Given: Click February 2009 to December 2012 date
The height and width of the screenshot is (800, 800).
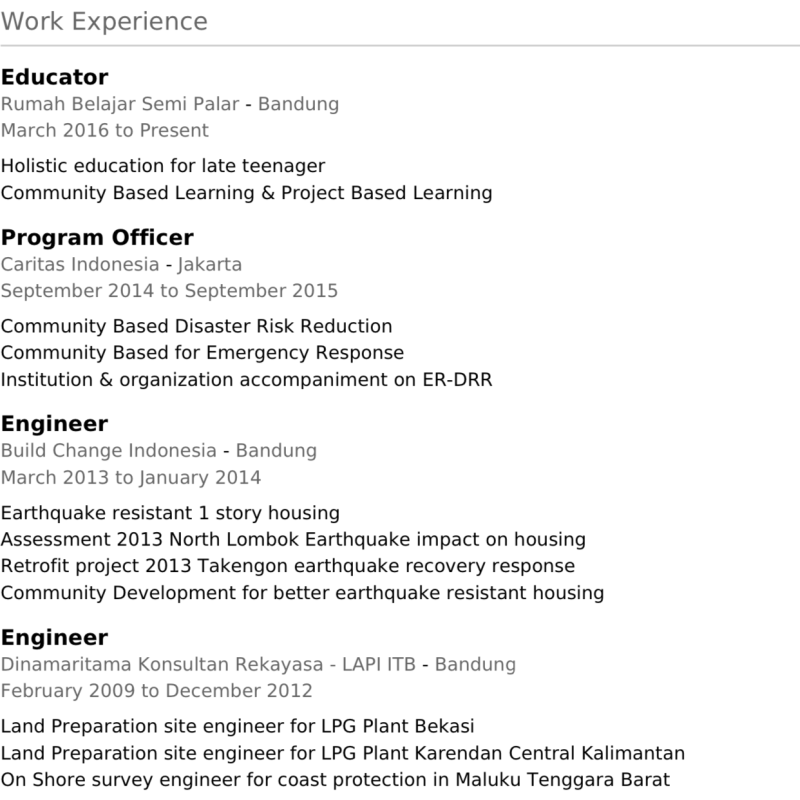Looking at the screenshot, I should tap(156, 691).
